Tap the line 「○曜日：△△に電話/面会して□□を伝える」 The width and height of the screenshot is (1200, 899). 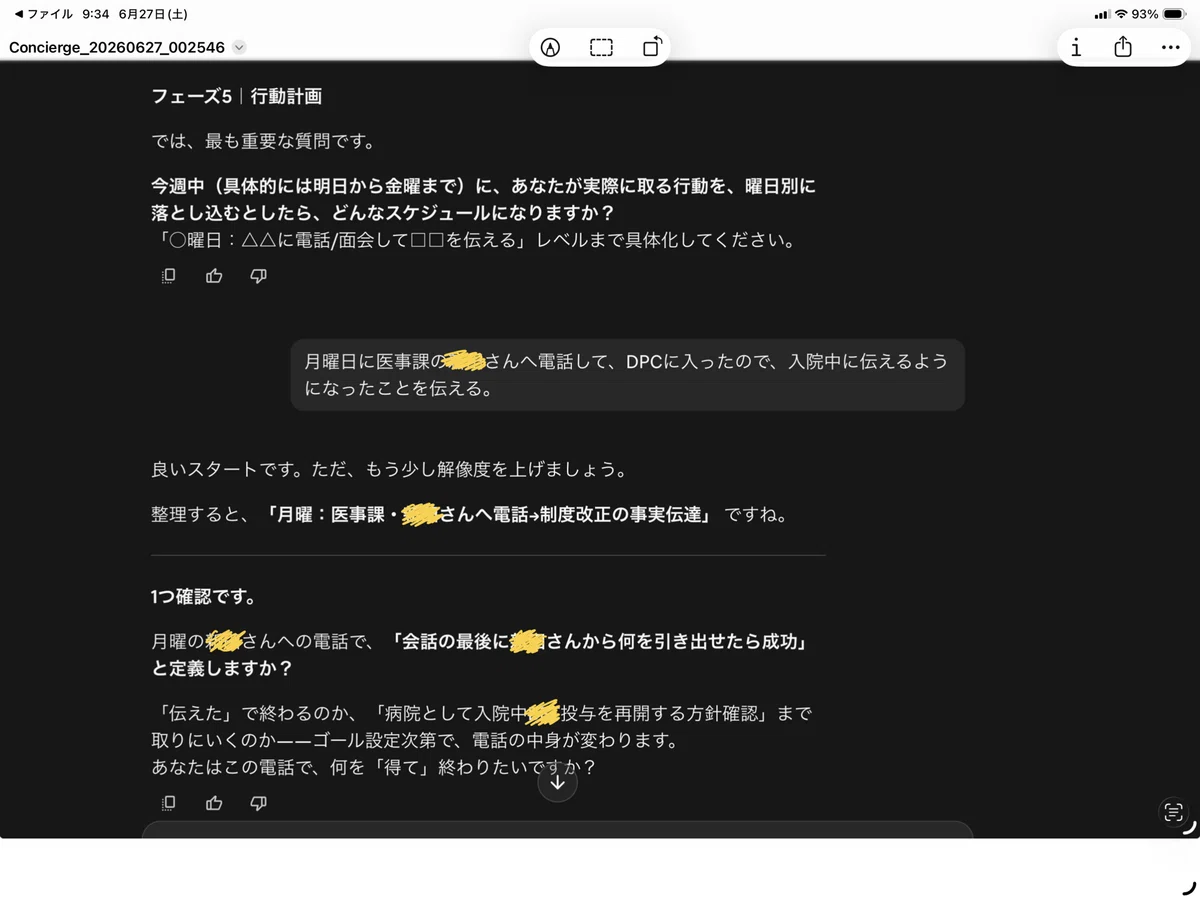(341, 240)
